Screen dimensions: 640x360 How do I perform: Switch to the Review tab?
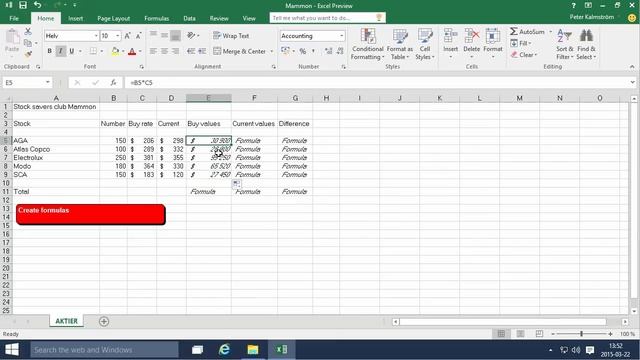pos(219,18)
